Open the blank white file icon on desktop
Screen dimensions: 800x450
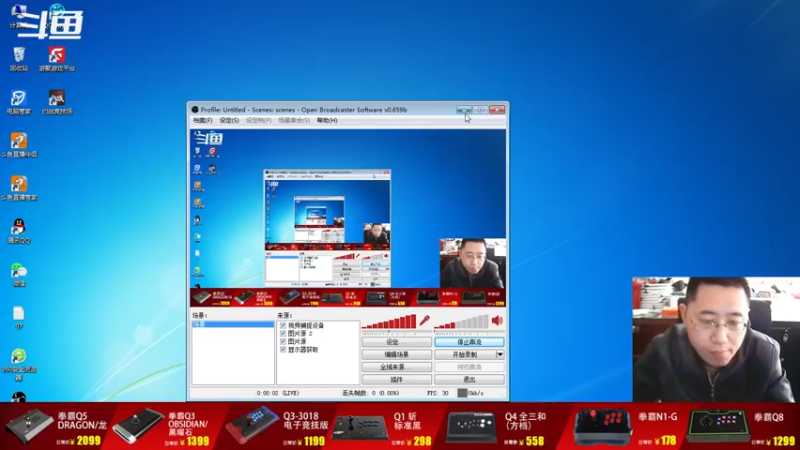[19, 317]
